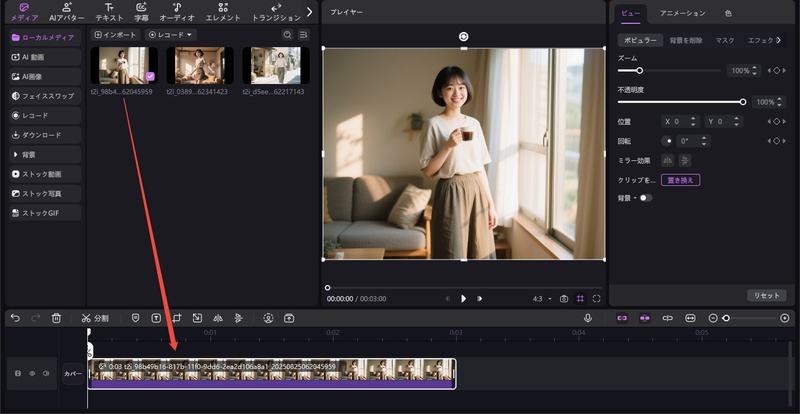Viewport: 800px width, 414px height.
Task: Show more sub-tabs after エフェクト
Action: [x=778, y=40]
